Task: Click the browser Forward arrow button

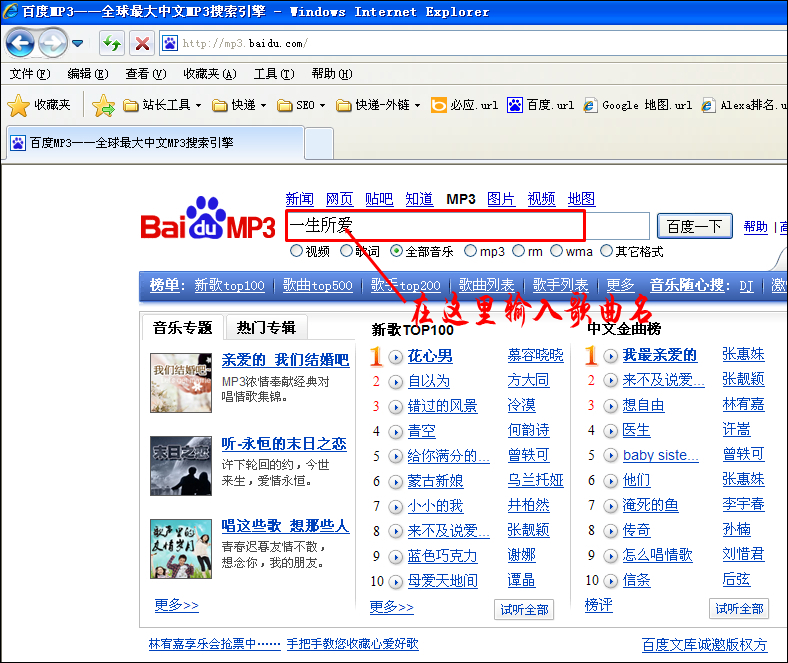Action: (x=53, y=43)
